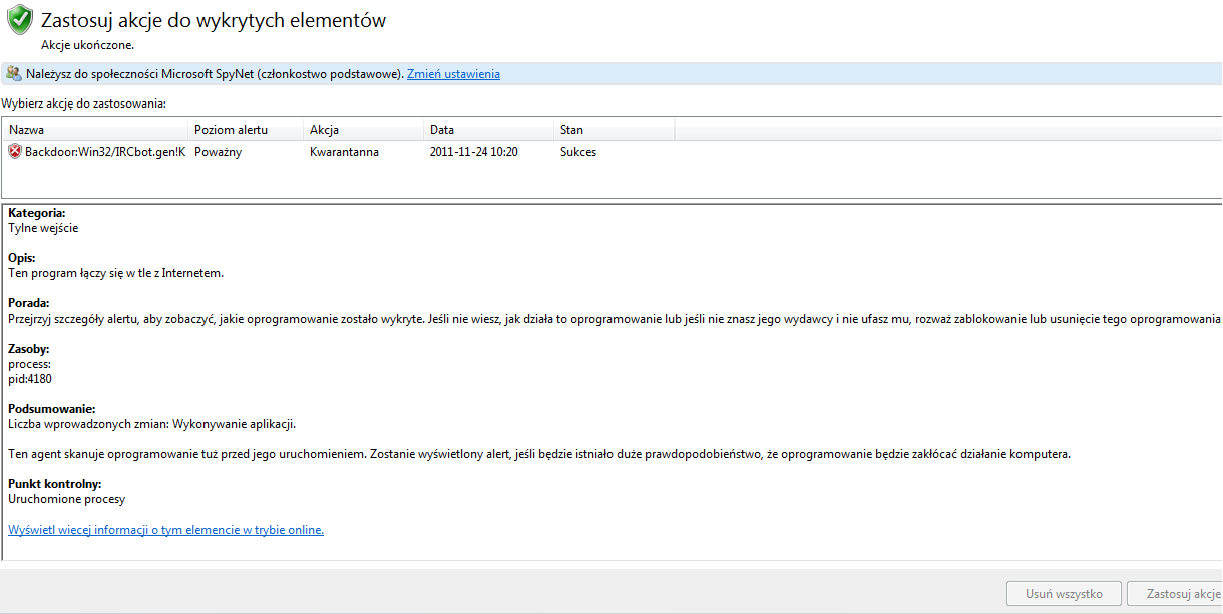Image resolution: width=1223 pixels, height=614 pixels.
Task: Click the Uruchomione procesy checkpoint text
Action: (x=67, y=498)
